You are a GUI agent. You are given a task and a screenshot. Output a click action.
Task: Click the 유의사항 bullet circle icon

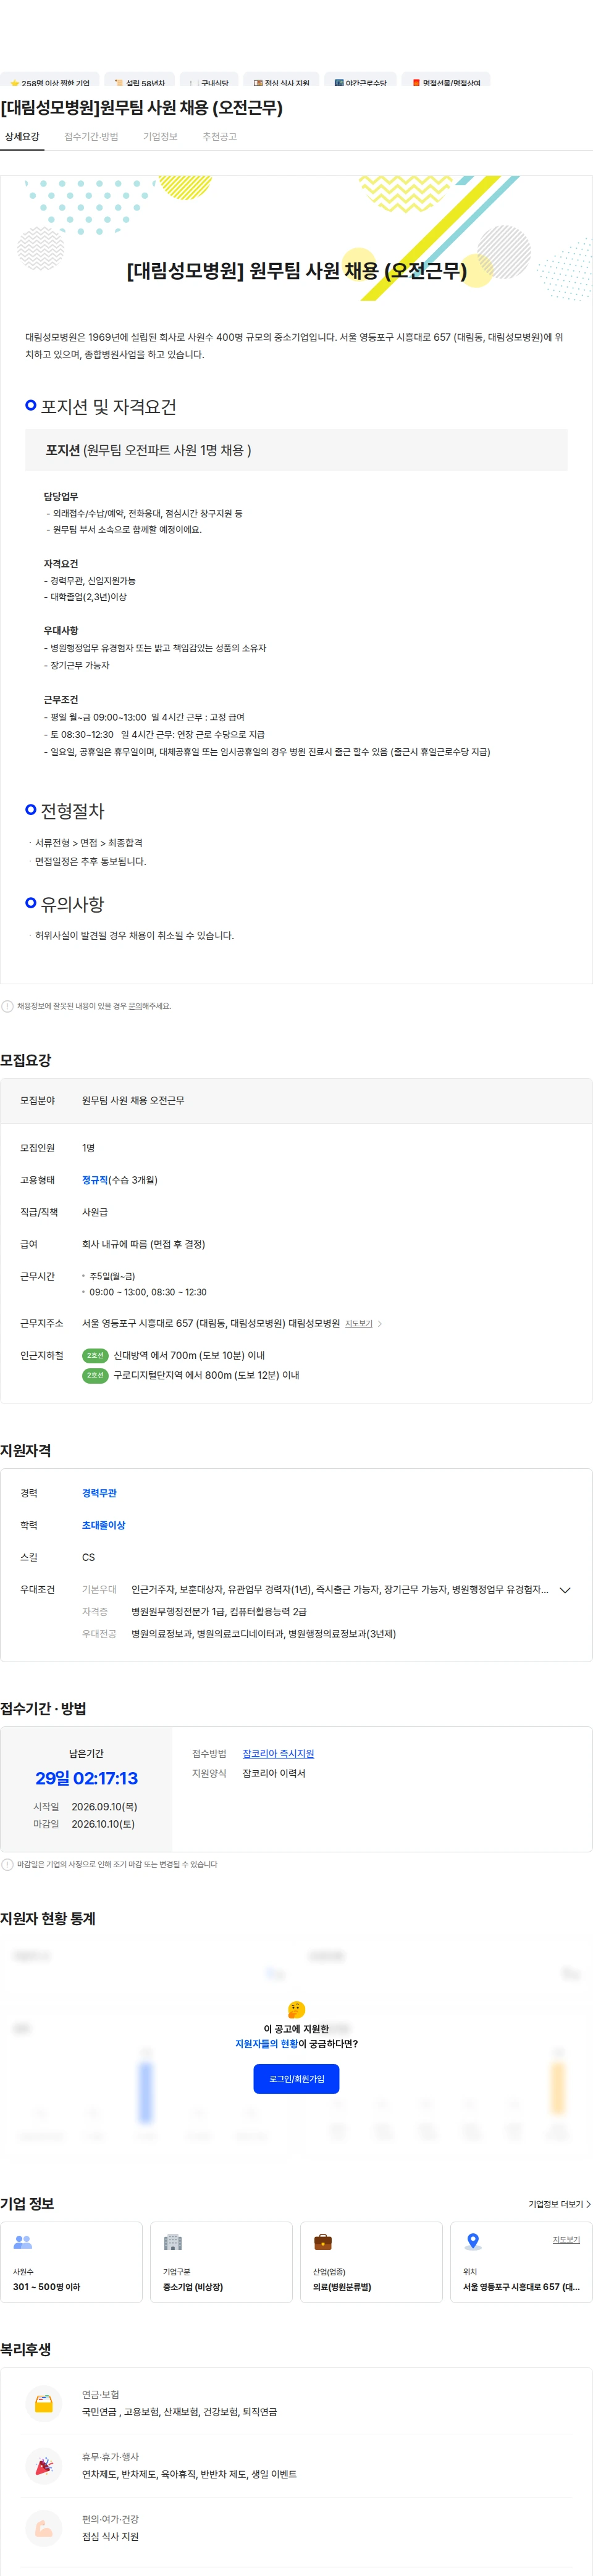31,902
